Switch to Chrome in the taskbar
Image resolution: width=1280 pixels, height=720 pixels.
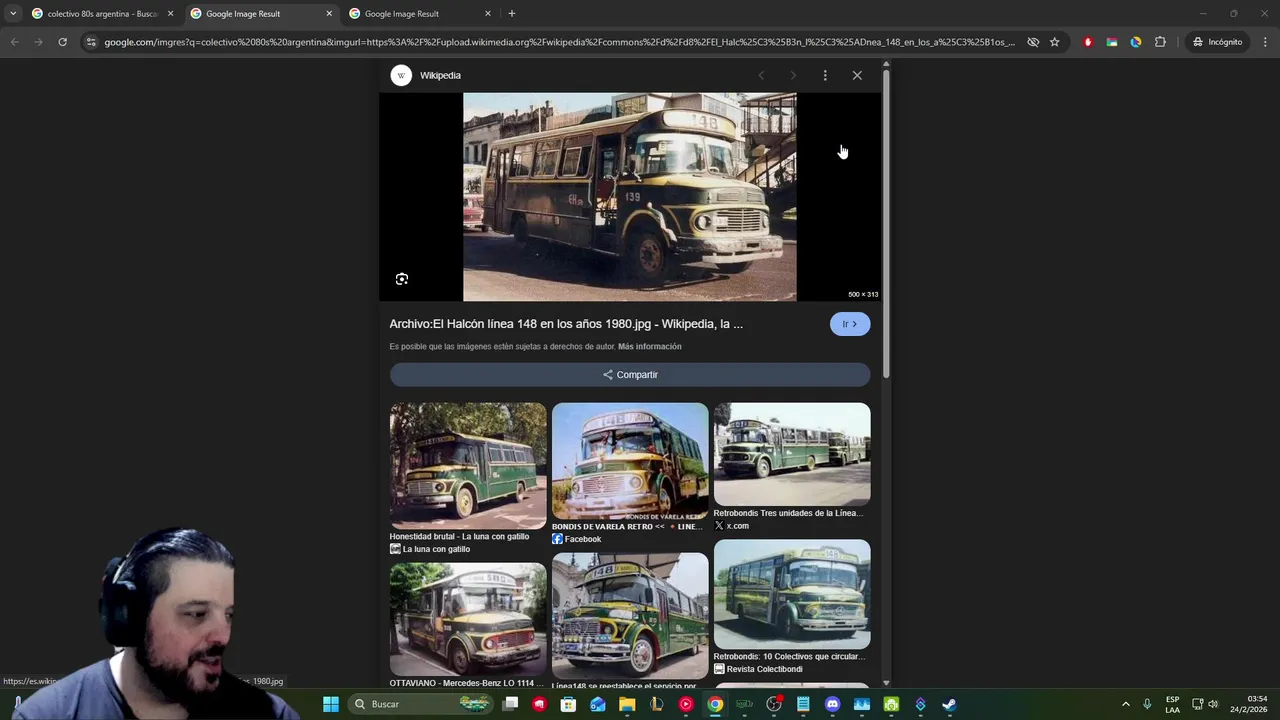pos(715,704)
